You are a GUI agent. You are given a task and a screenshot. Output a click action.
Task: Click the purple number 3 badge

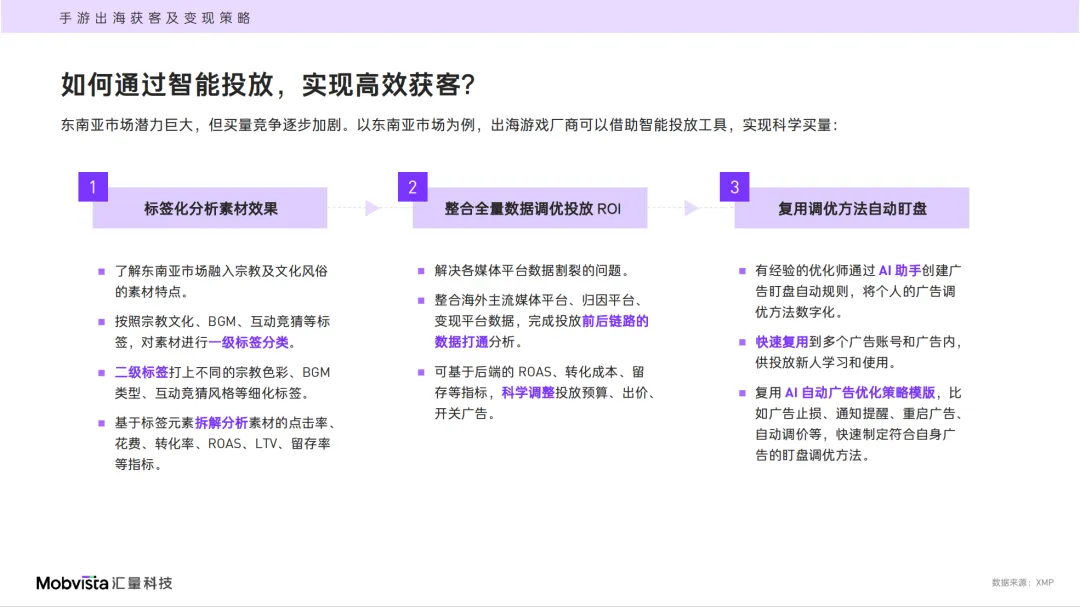(734, 187)
